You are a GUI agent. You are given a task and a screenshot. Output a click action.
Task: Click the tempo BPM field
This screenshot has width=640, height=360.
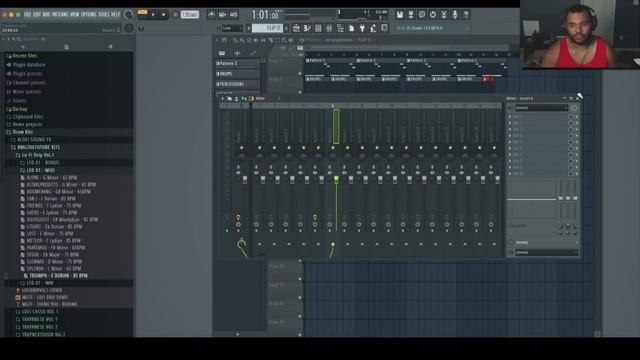click(x=190, y=14)
